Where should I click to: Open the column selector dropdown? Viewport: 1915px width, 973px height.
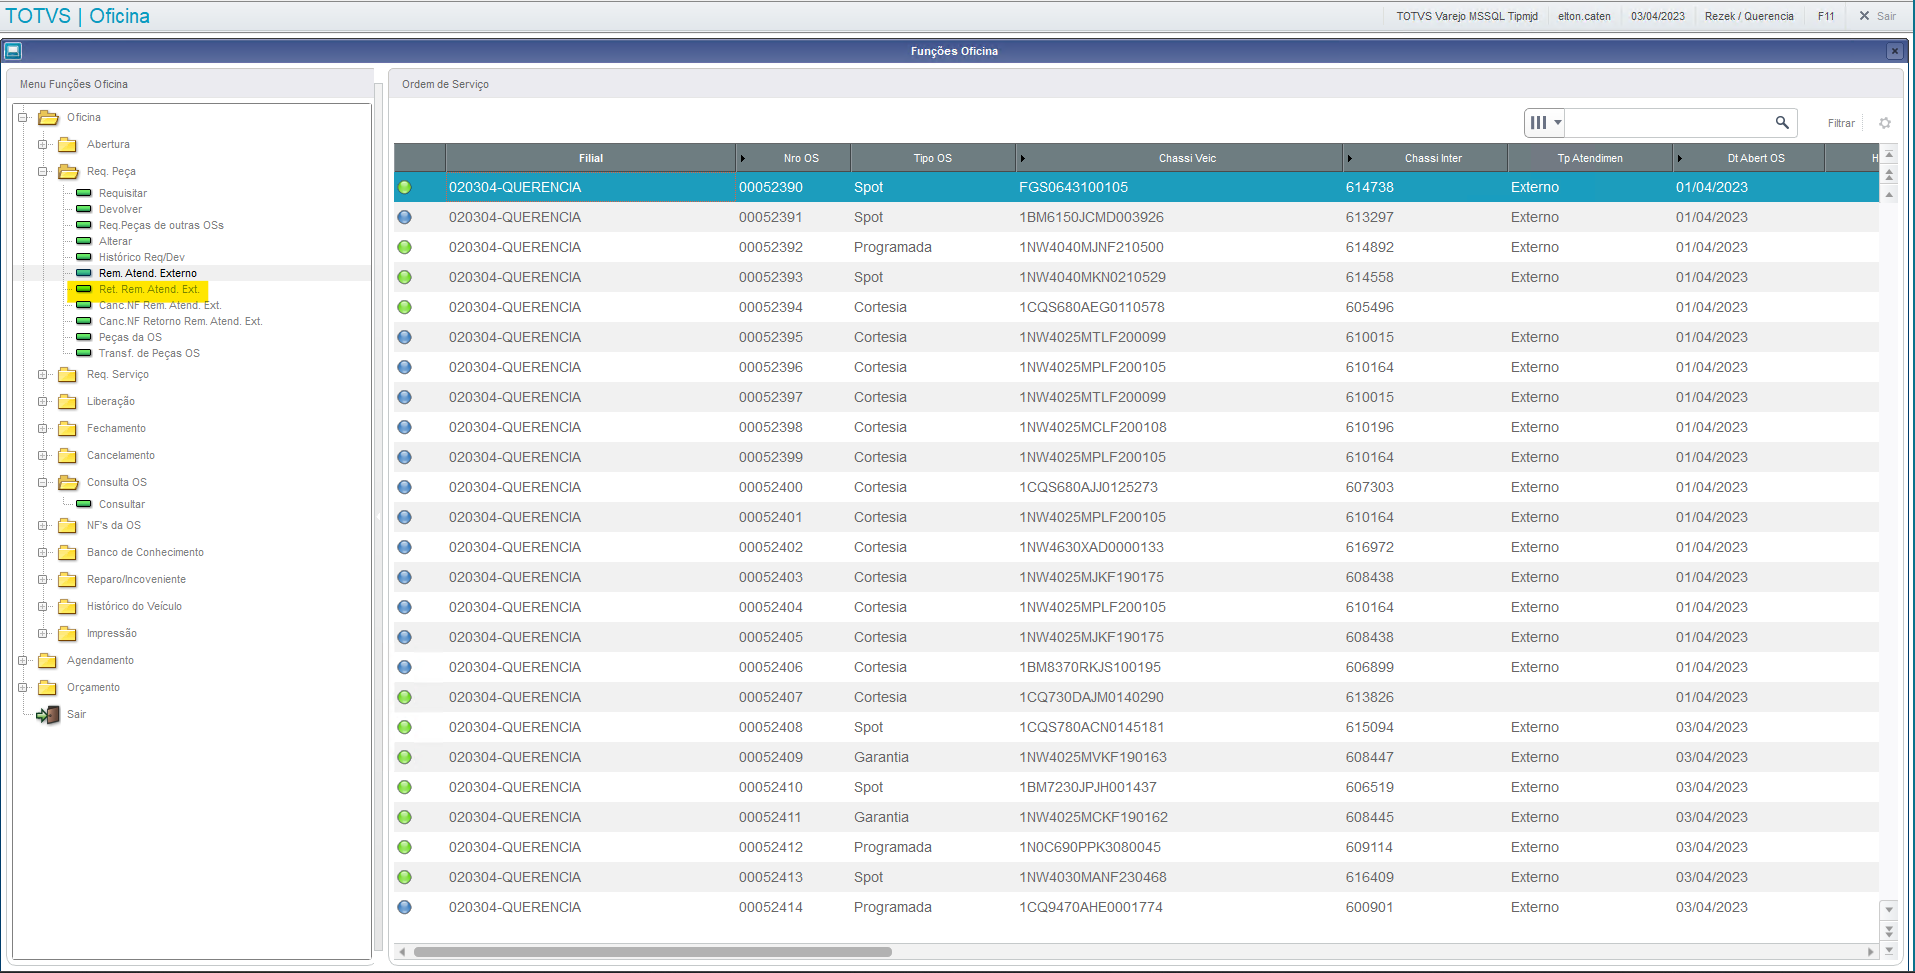coord(1545,122)
